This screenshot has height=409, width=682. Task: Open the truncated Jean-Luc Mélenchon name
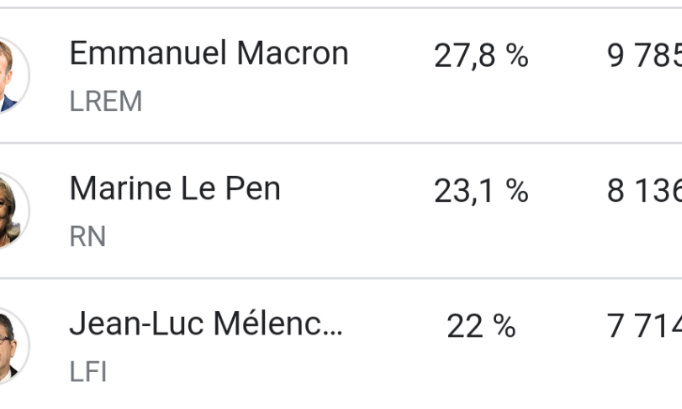(x=205, y=324)
